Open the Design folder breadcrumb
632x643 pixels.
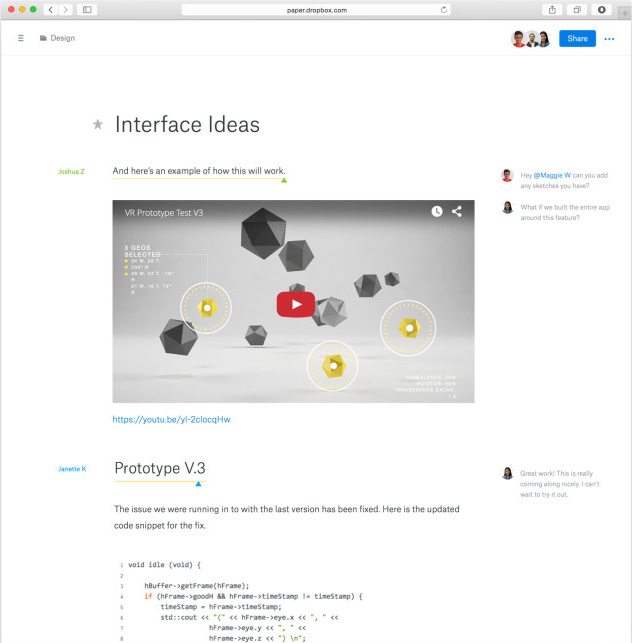click(57, 38)
